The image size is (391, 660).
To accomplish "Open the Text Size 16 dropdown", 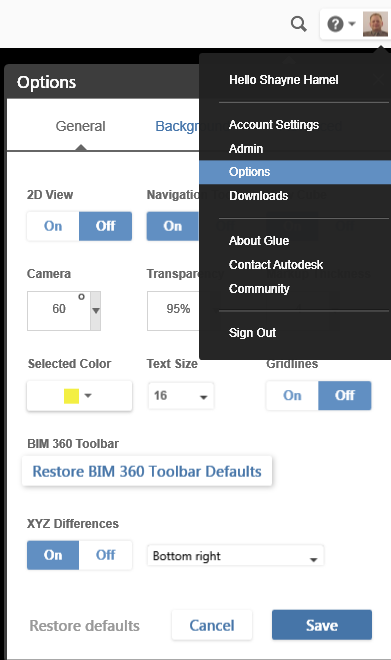I will [x=181, y=396].
